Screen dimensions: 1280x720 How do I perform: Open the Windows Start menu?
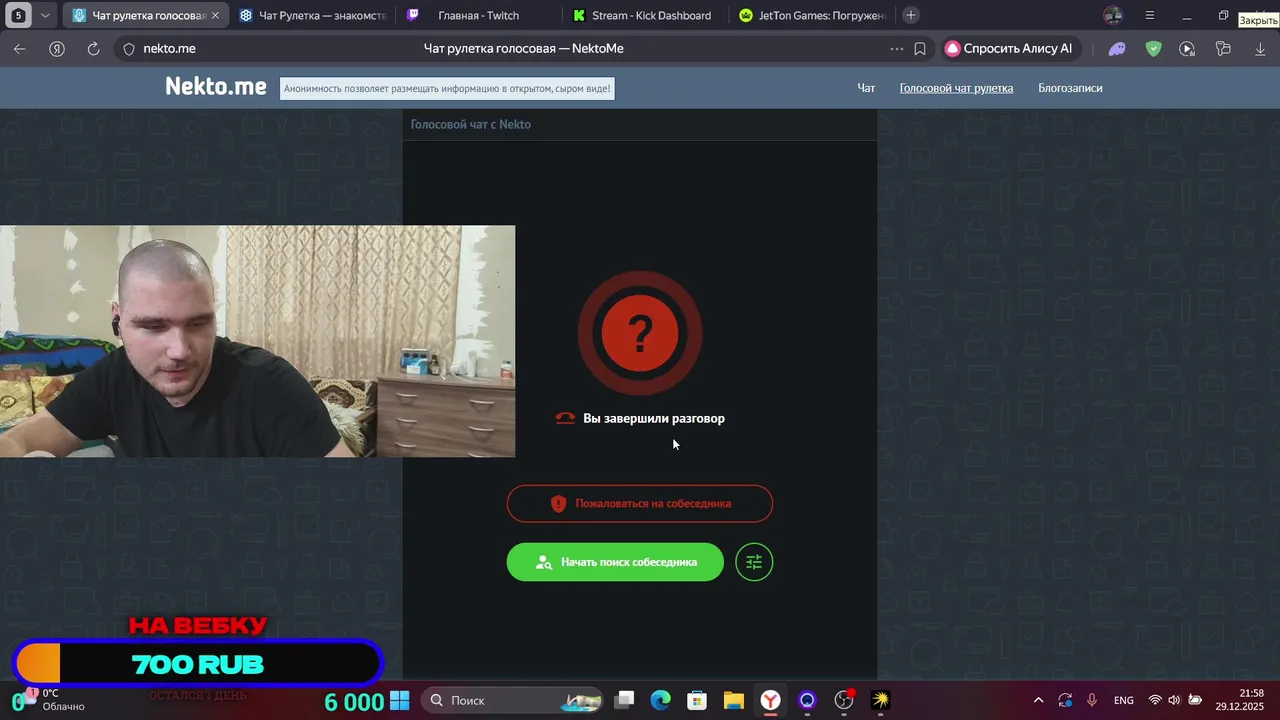point(399,700)
